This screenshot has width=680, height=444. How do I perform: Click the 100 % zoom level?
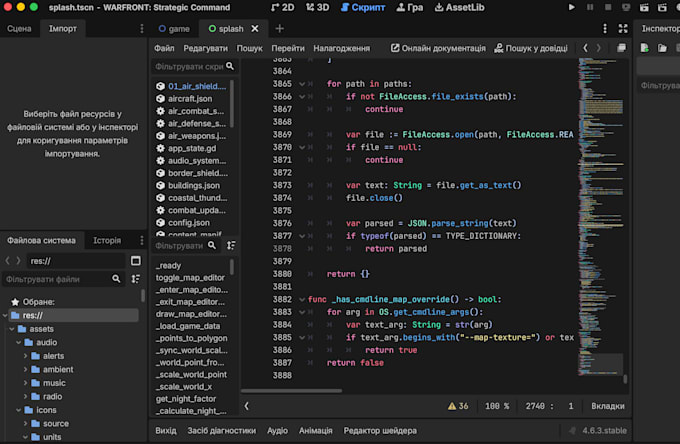[497, 406]
